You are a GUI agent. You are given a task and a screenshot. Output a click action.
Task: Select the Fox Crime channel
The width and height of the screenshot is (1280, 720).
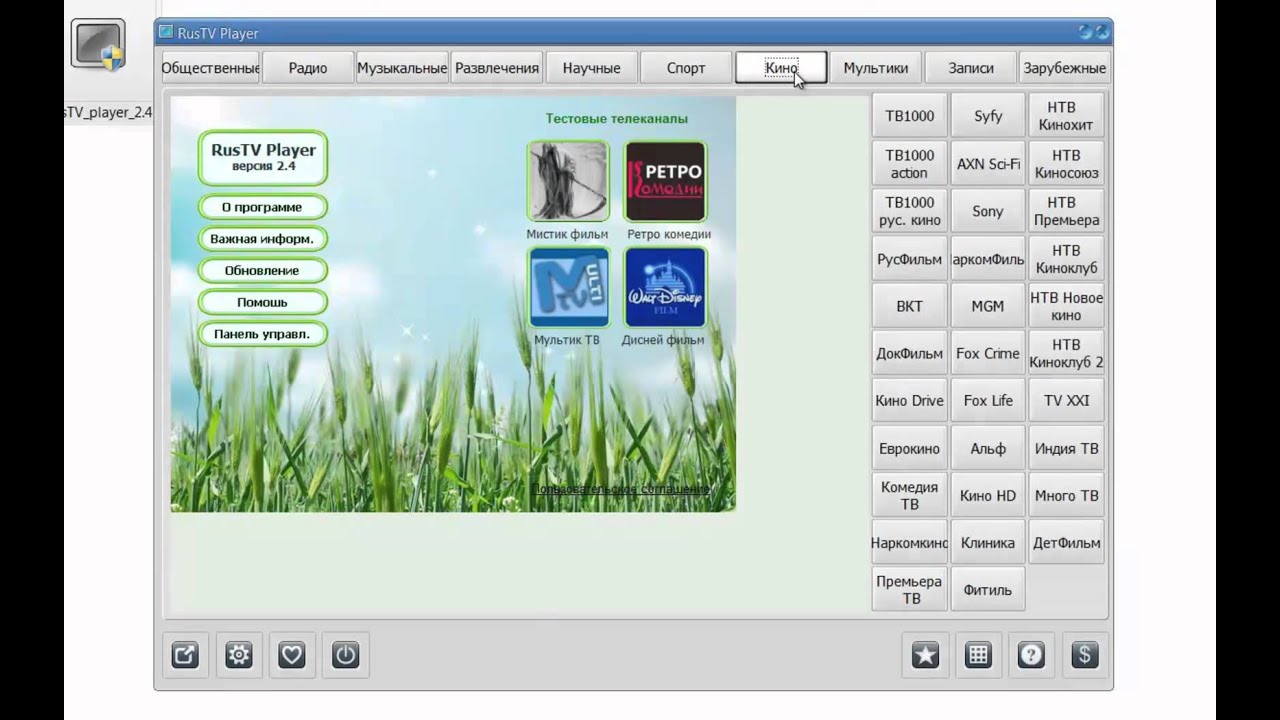coord(988,353)
